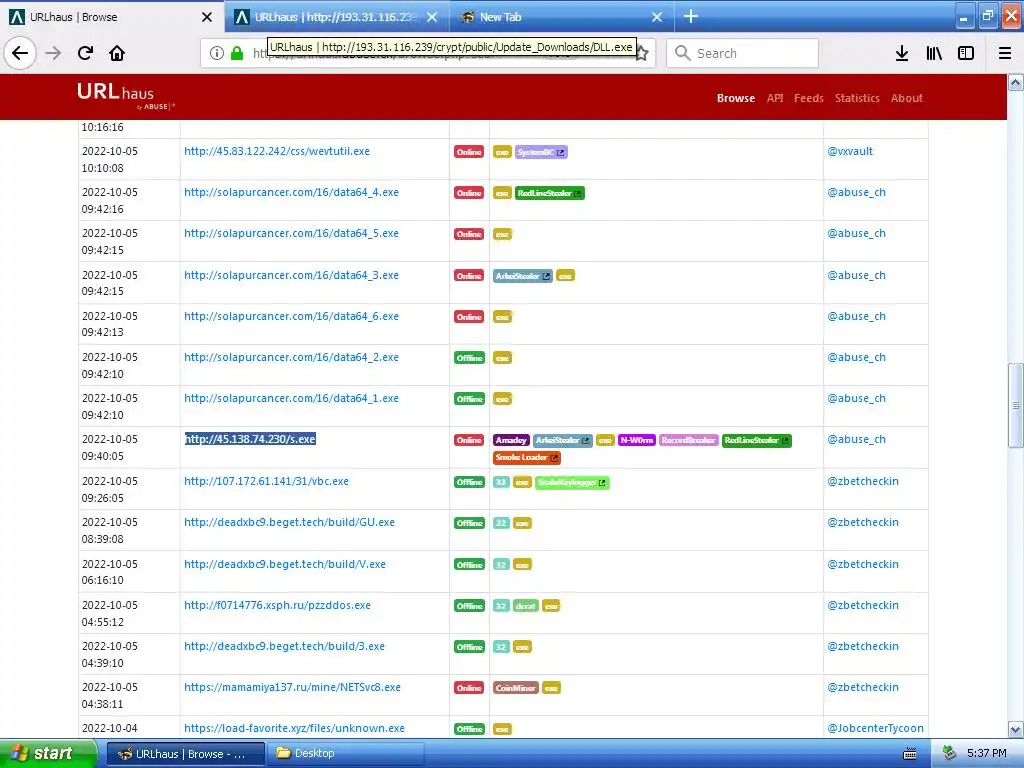The width and height of the screenshot is (1024, 768).
Task: Open a new tab with the plus button
Action: pos(691,16)
